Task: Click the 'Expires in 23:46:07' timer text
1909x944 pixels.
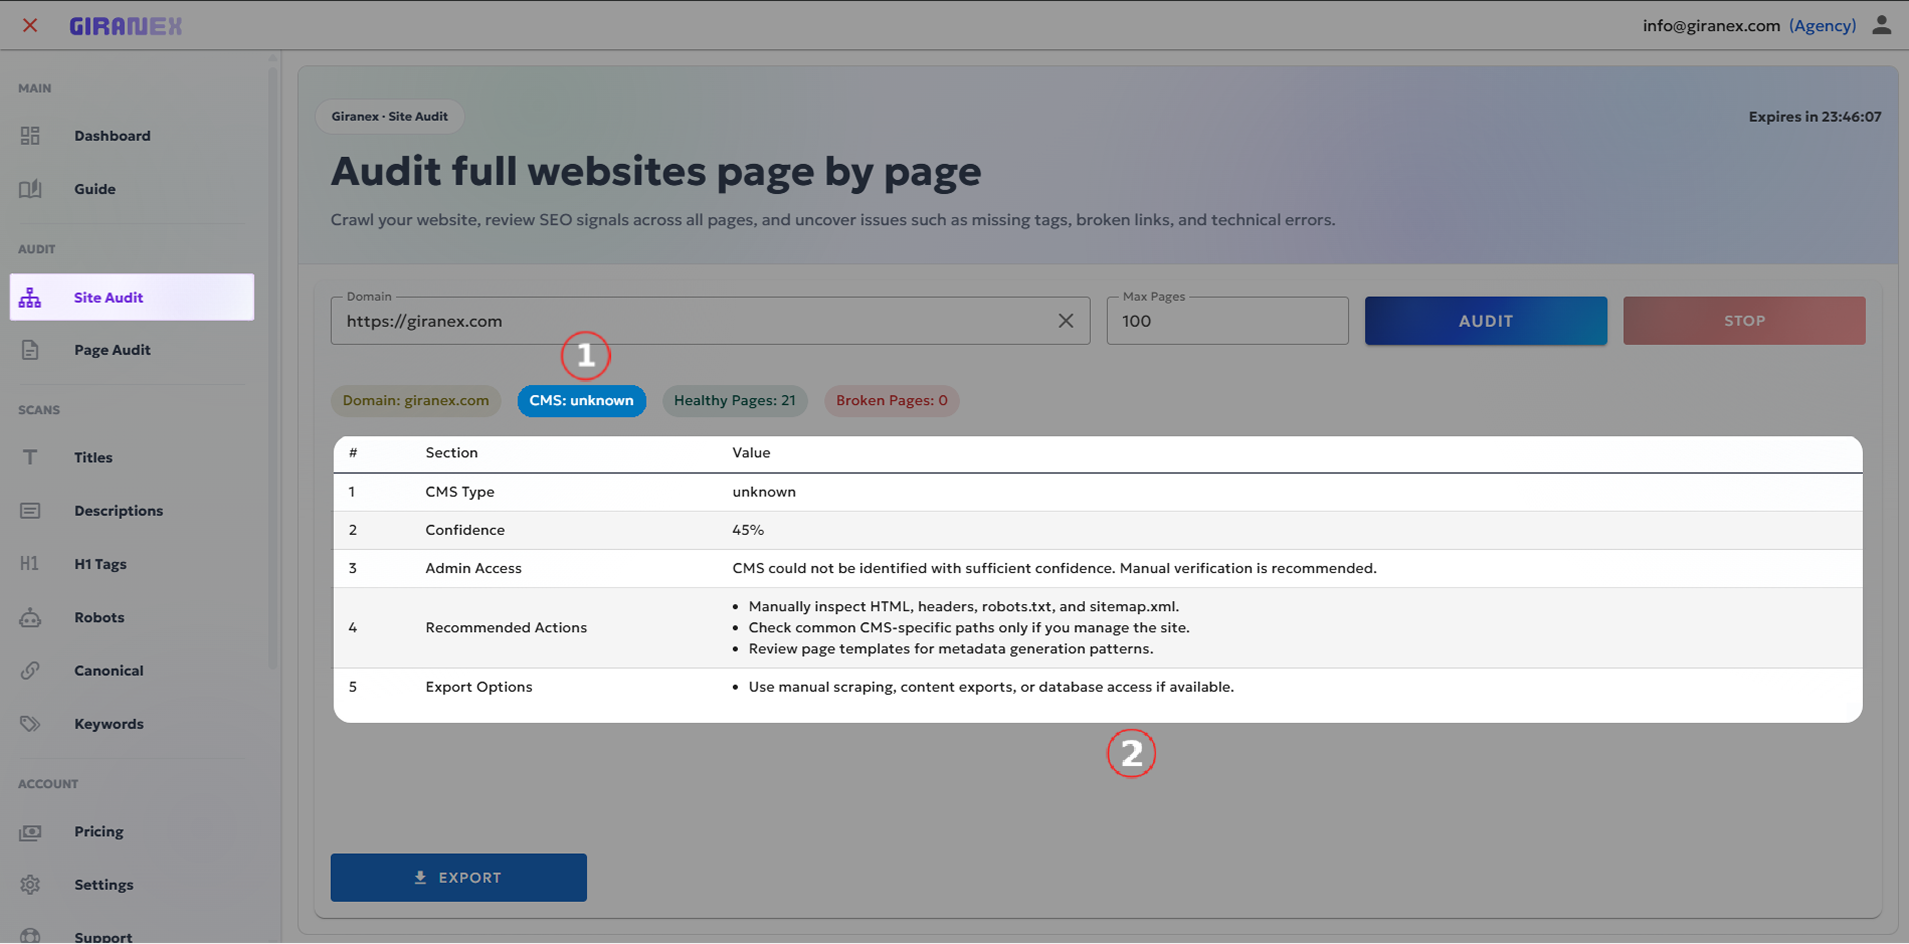Action: pyautogui.click(x=1815, y=117)
